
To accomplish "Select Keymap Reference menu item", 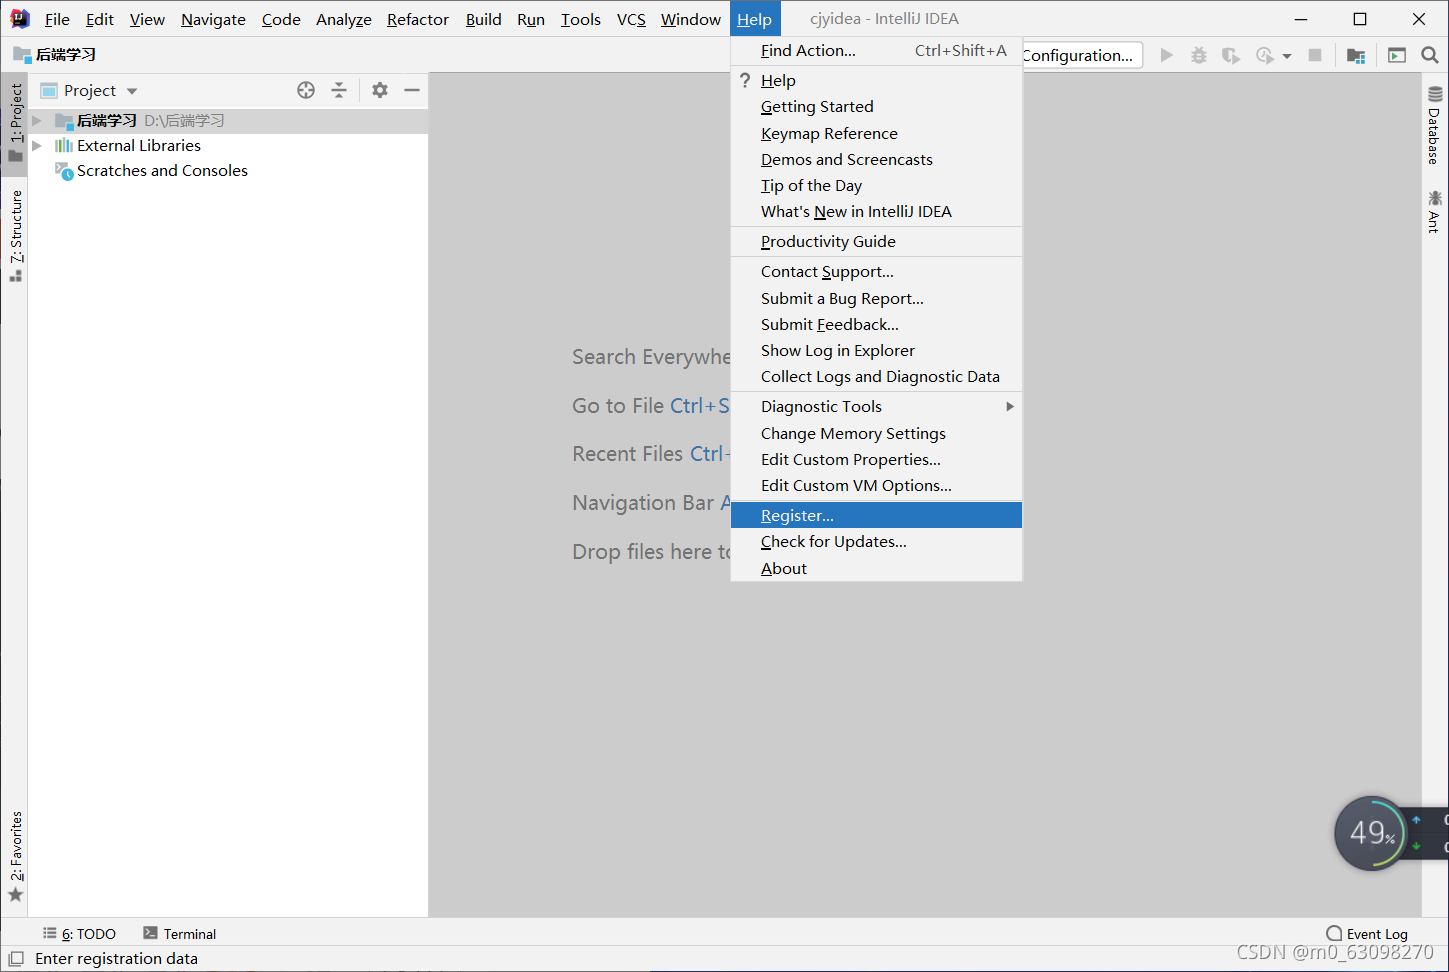I will (876, 133).
